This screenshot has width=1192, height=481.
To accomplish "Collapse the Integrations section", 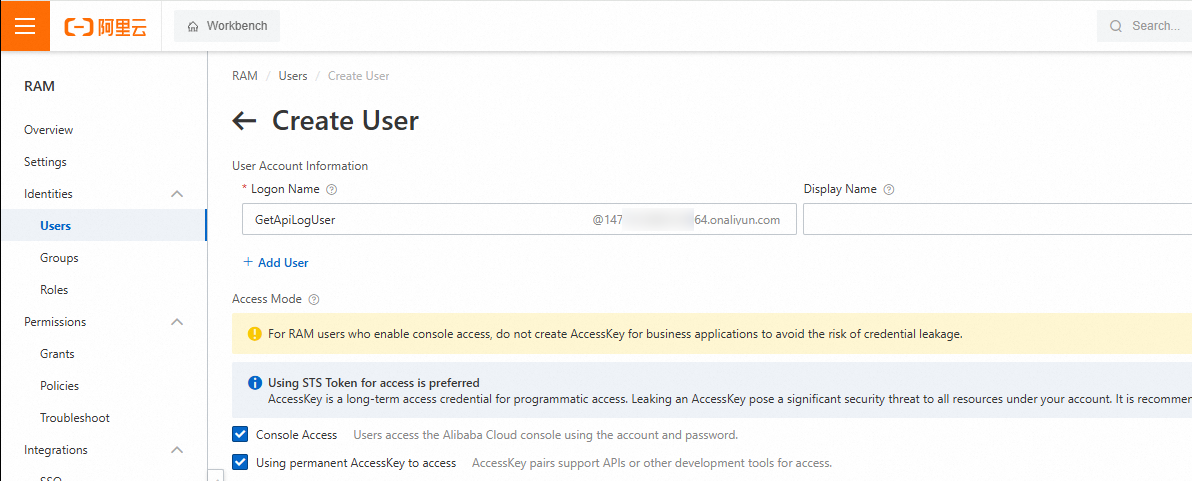I will tap(177, 450).
